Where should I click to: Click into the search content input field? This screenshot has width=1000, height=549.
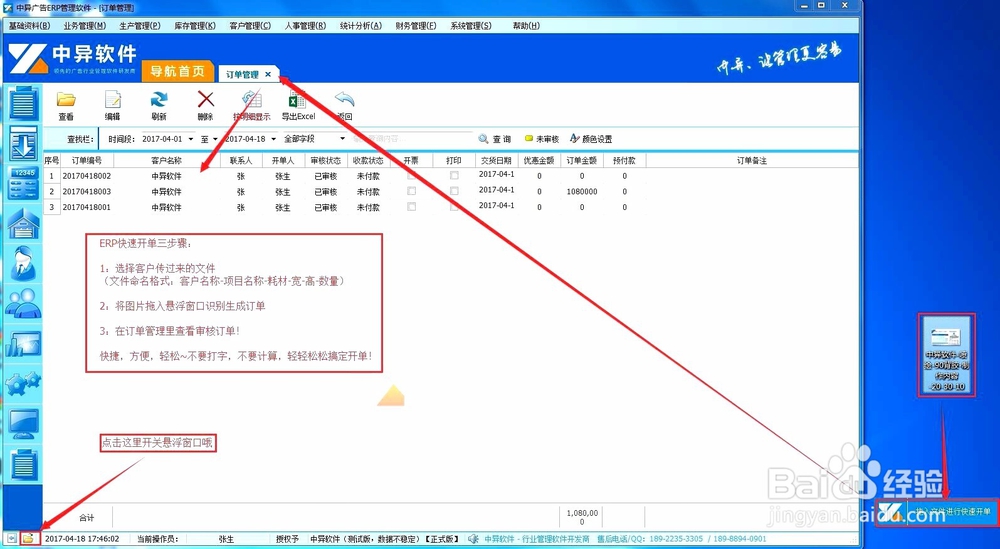pyautogui.click(x=413, y=138)
